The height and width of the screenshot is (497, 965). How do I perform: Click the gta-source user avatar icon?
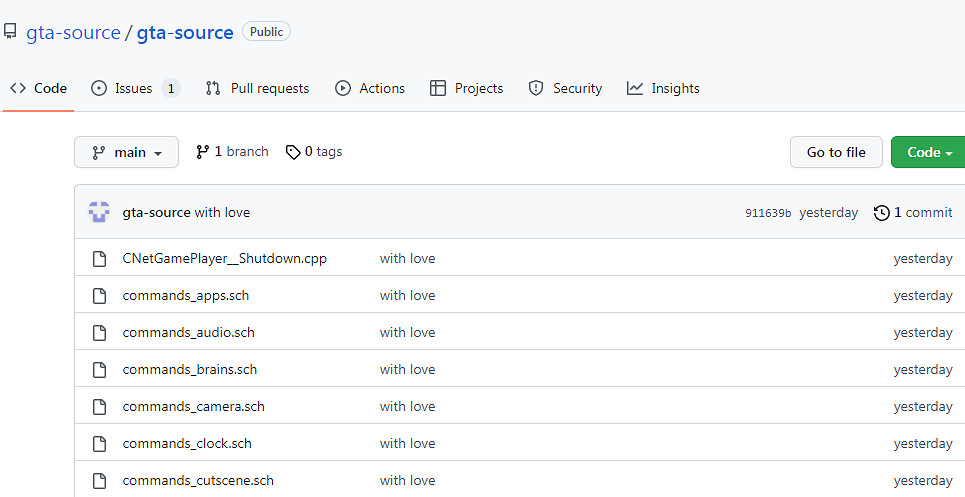(x=99, y=212)
